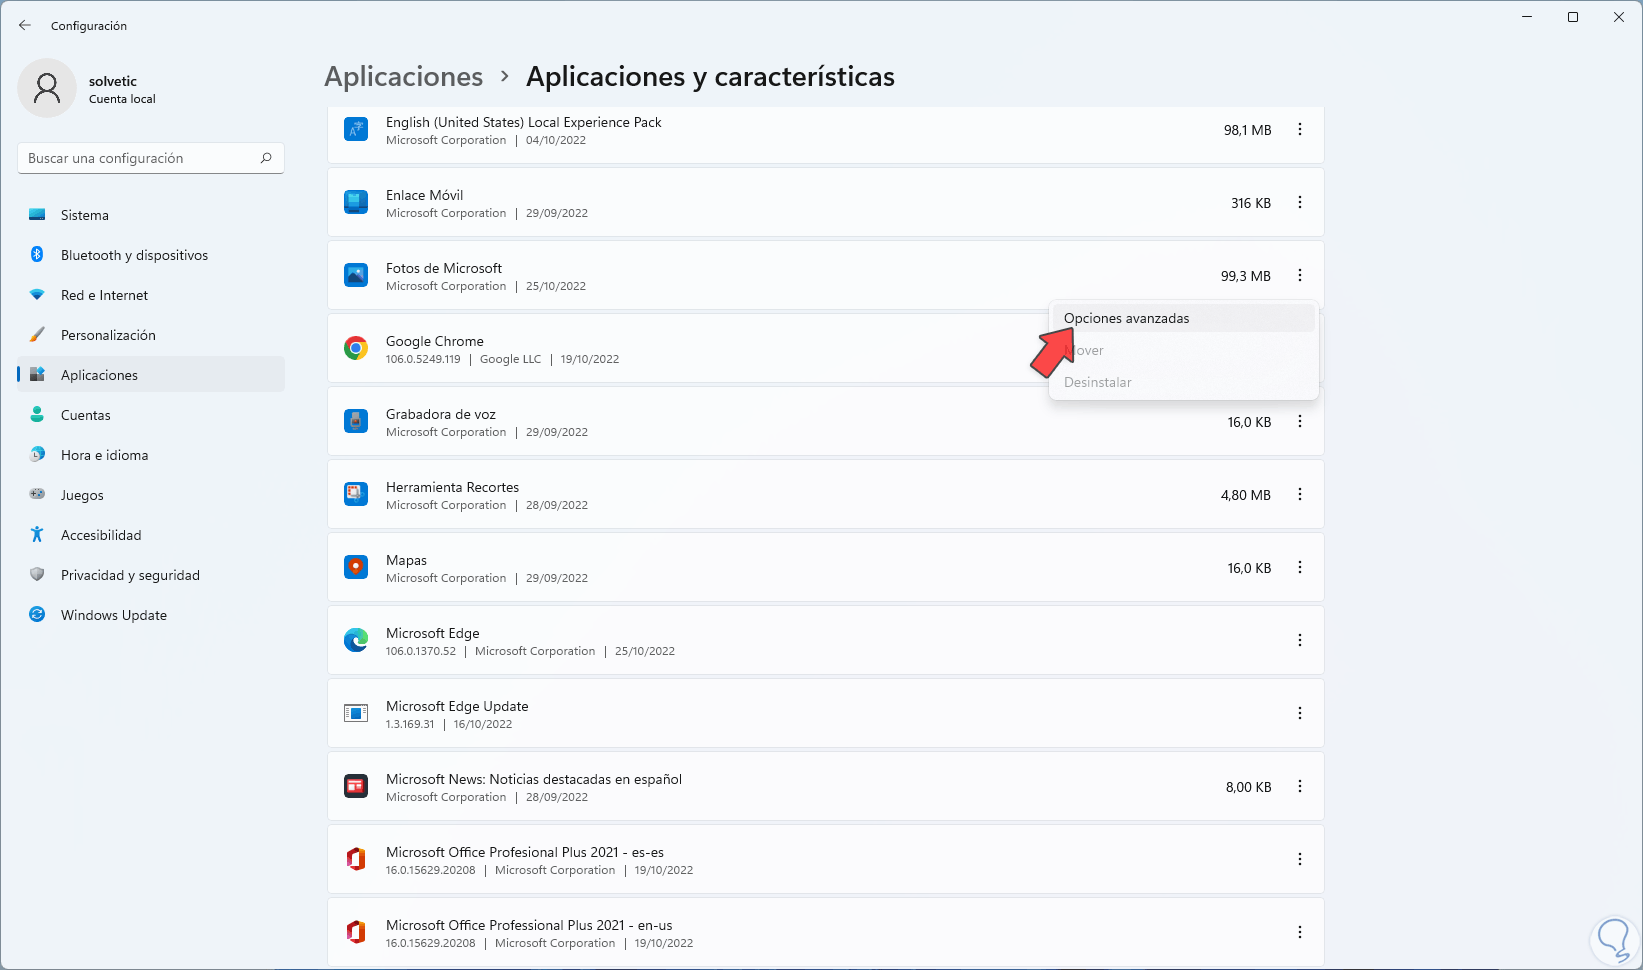
Task: Click the Mapas app icon
Action: pos(356,567)
